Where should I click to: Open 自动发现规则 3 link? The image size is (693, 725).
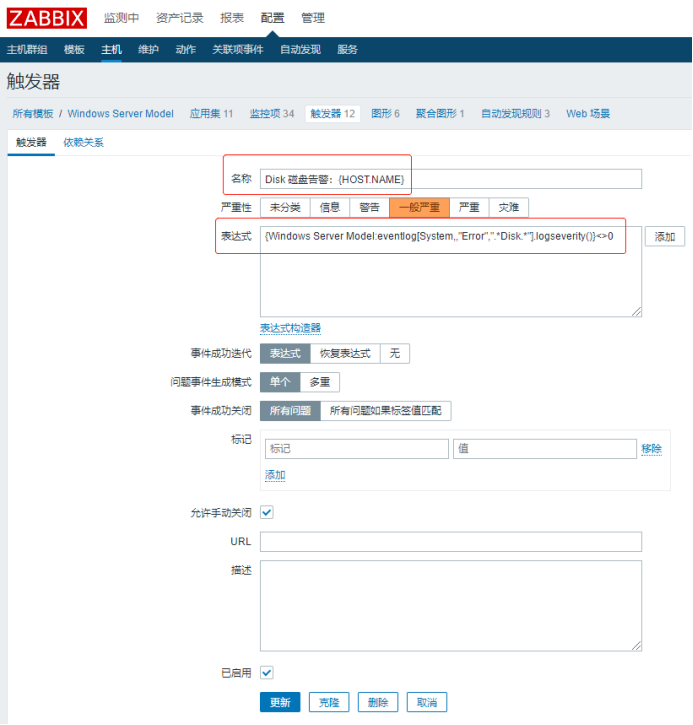515,114
